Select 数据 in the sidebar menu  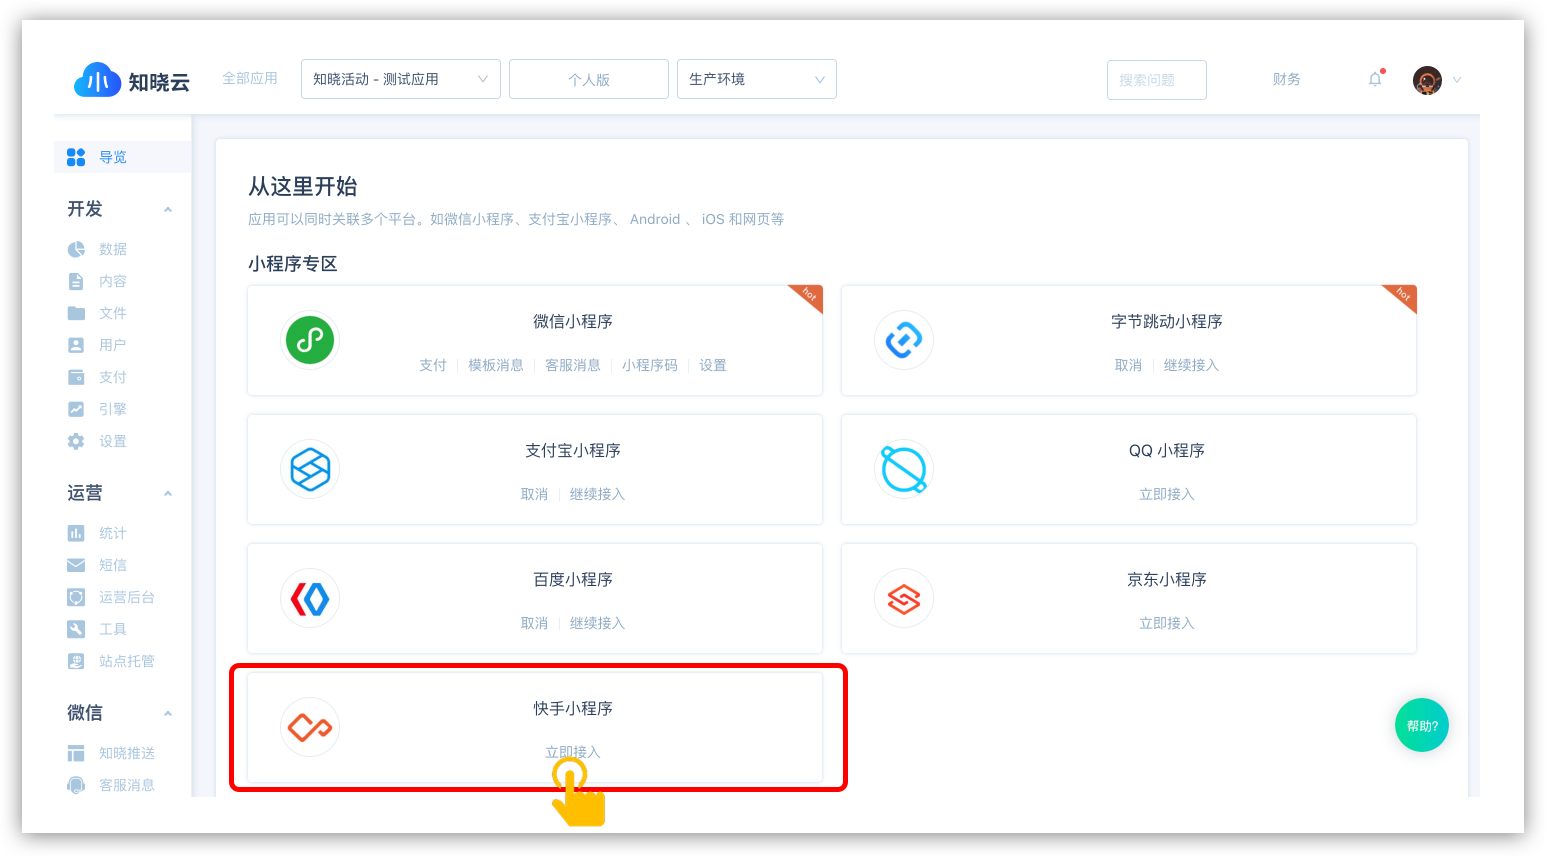113,249
